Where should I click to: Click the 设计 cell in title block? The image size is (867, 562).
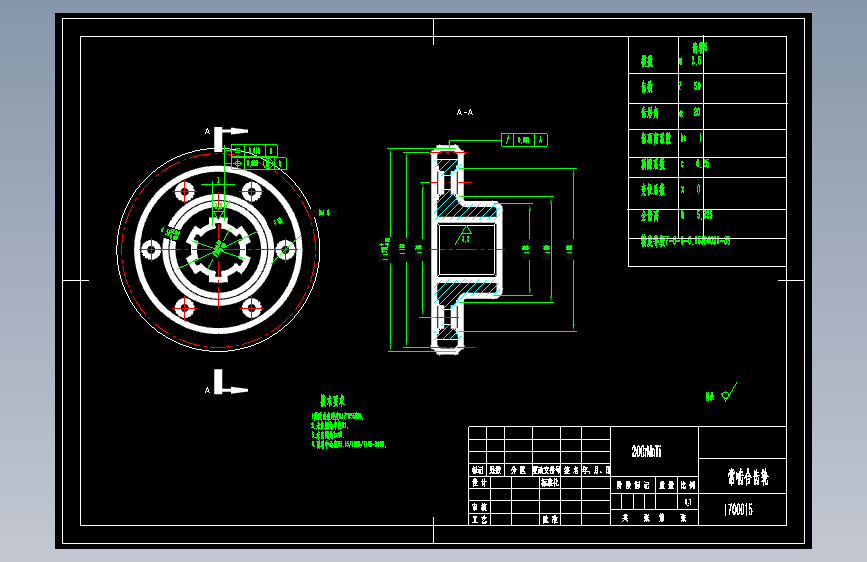479,482
